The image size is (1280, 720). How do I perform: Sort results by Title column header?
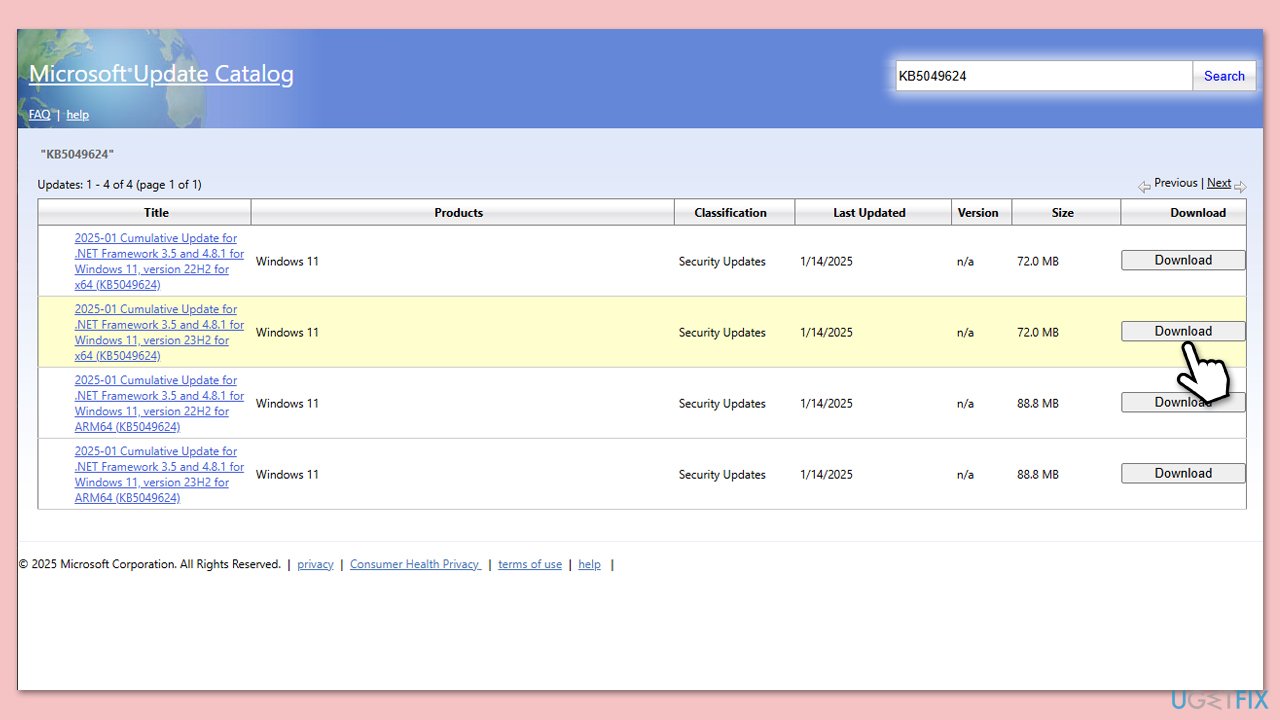[156, 213]
